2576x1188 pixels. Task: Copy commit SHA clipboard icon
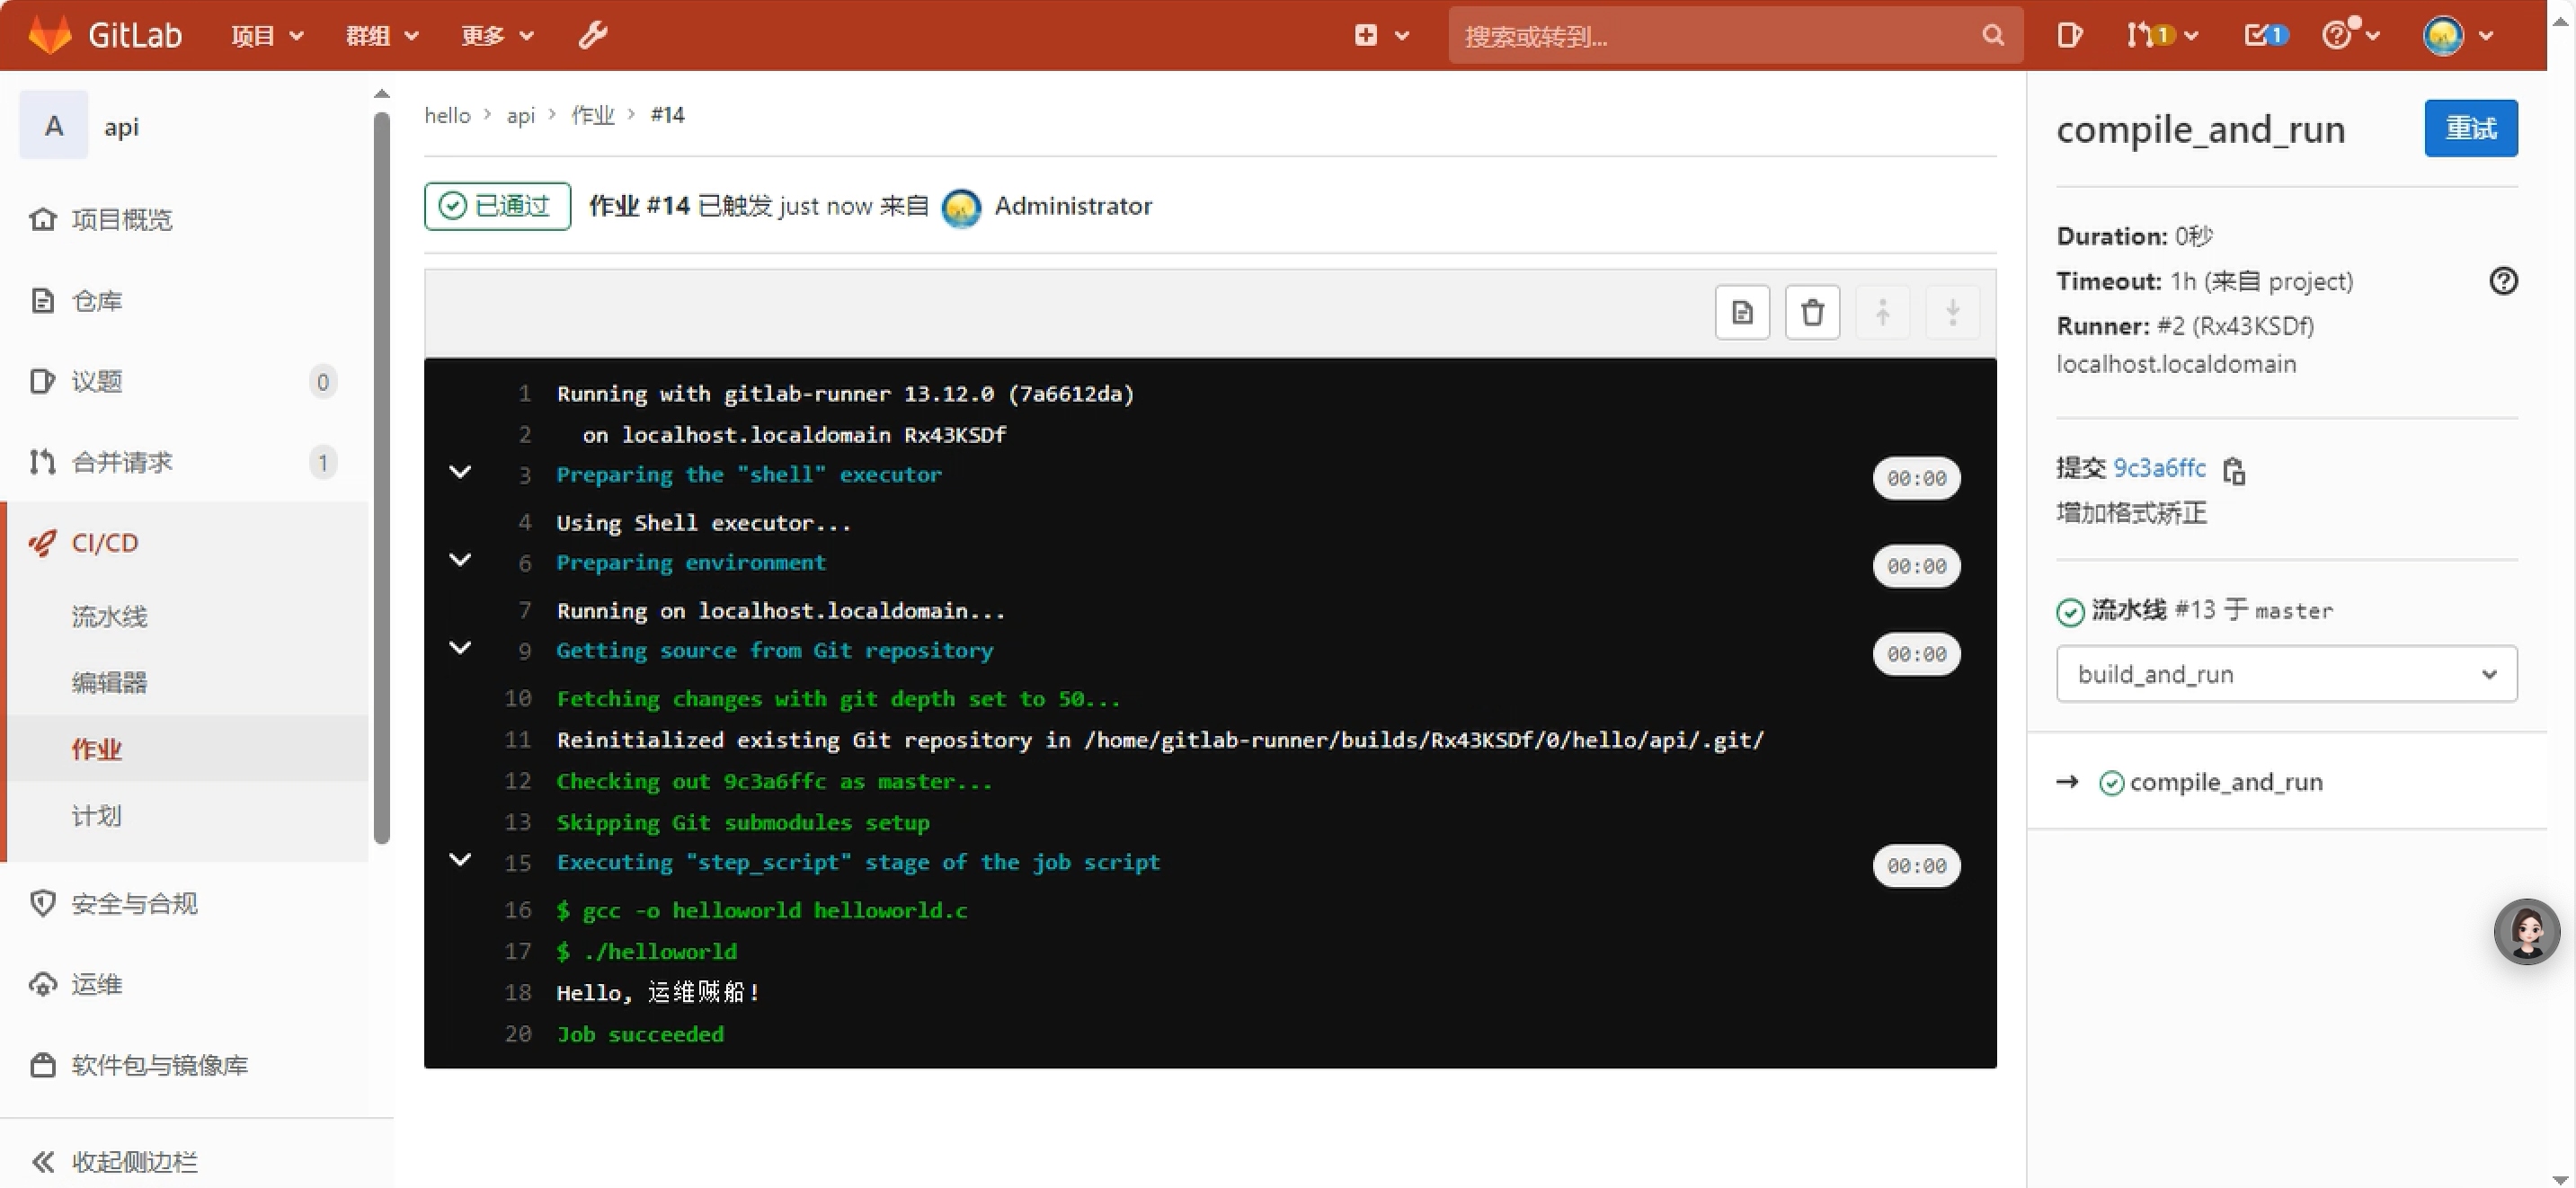2234,470
